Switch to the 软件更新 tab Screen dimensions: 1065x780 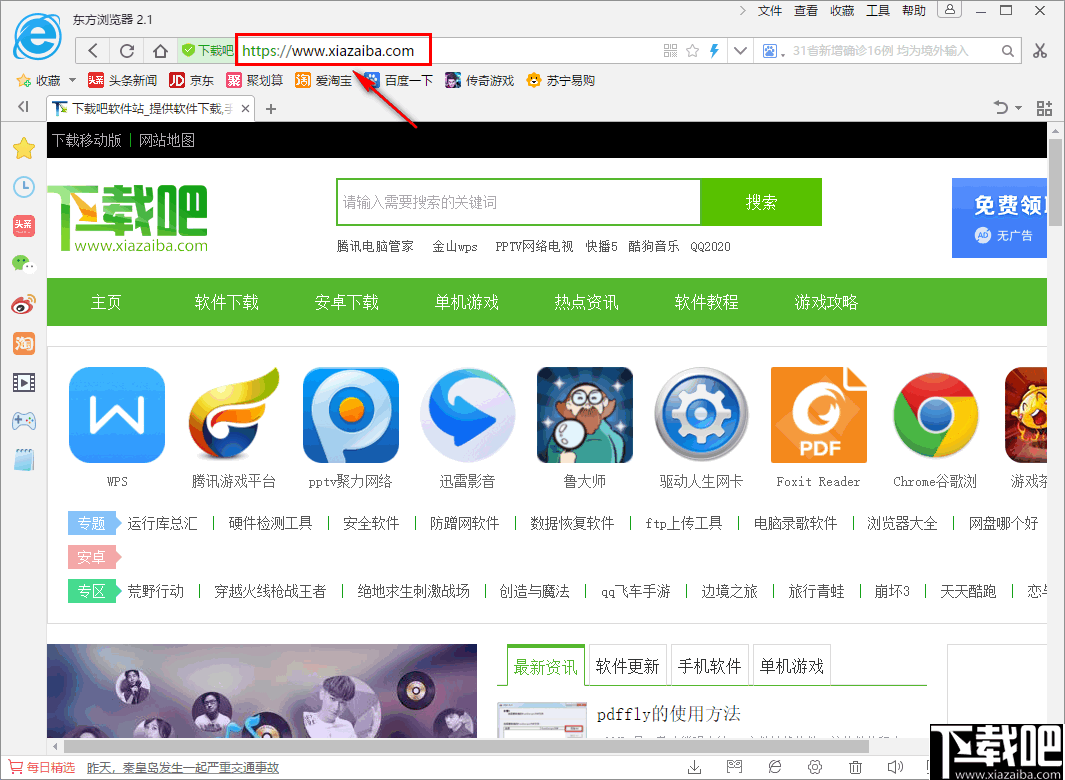[627, 664]
